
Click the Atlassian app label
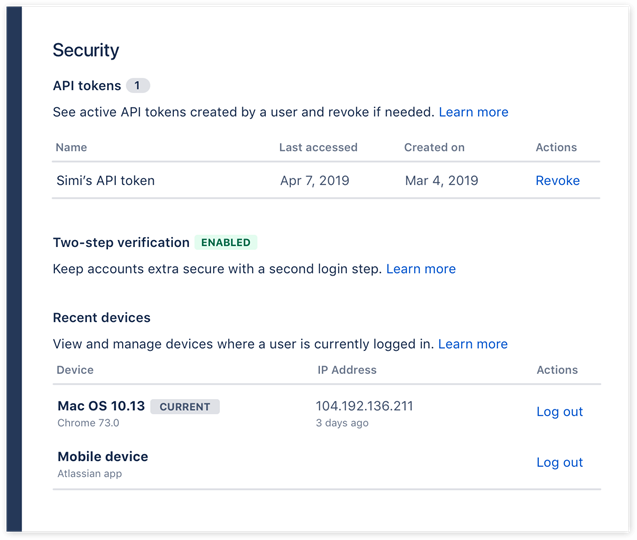90,474
